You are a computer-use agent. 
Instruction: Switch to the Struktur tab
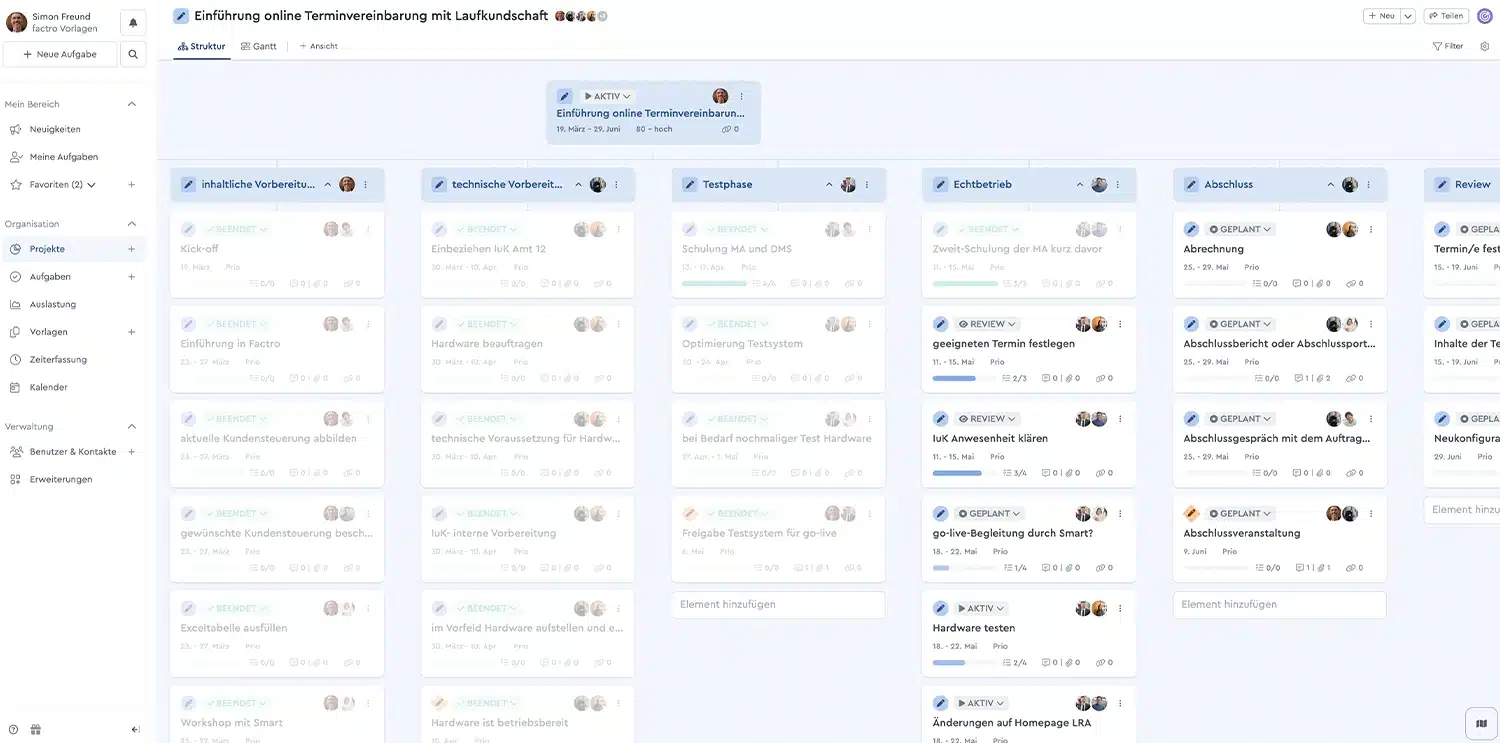point(202,45)
